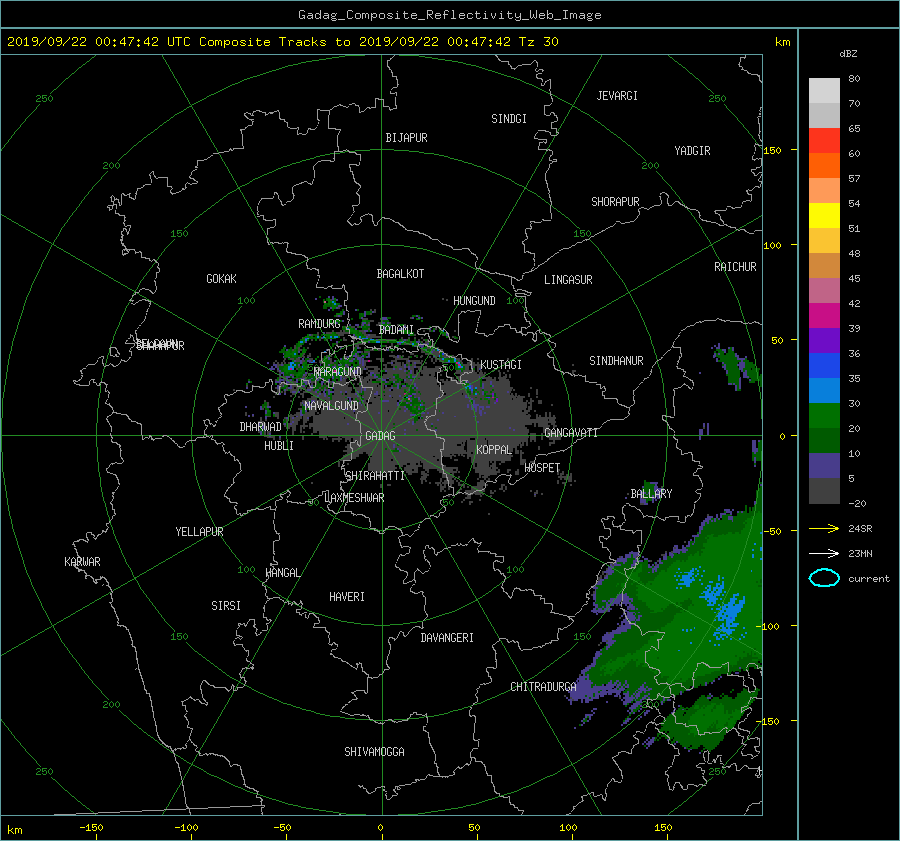Click the white 23MN arrow legend icon
The width and height of the screenshot is (900, 841).
824,553
